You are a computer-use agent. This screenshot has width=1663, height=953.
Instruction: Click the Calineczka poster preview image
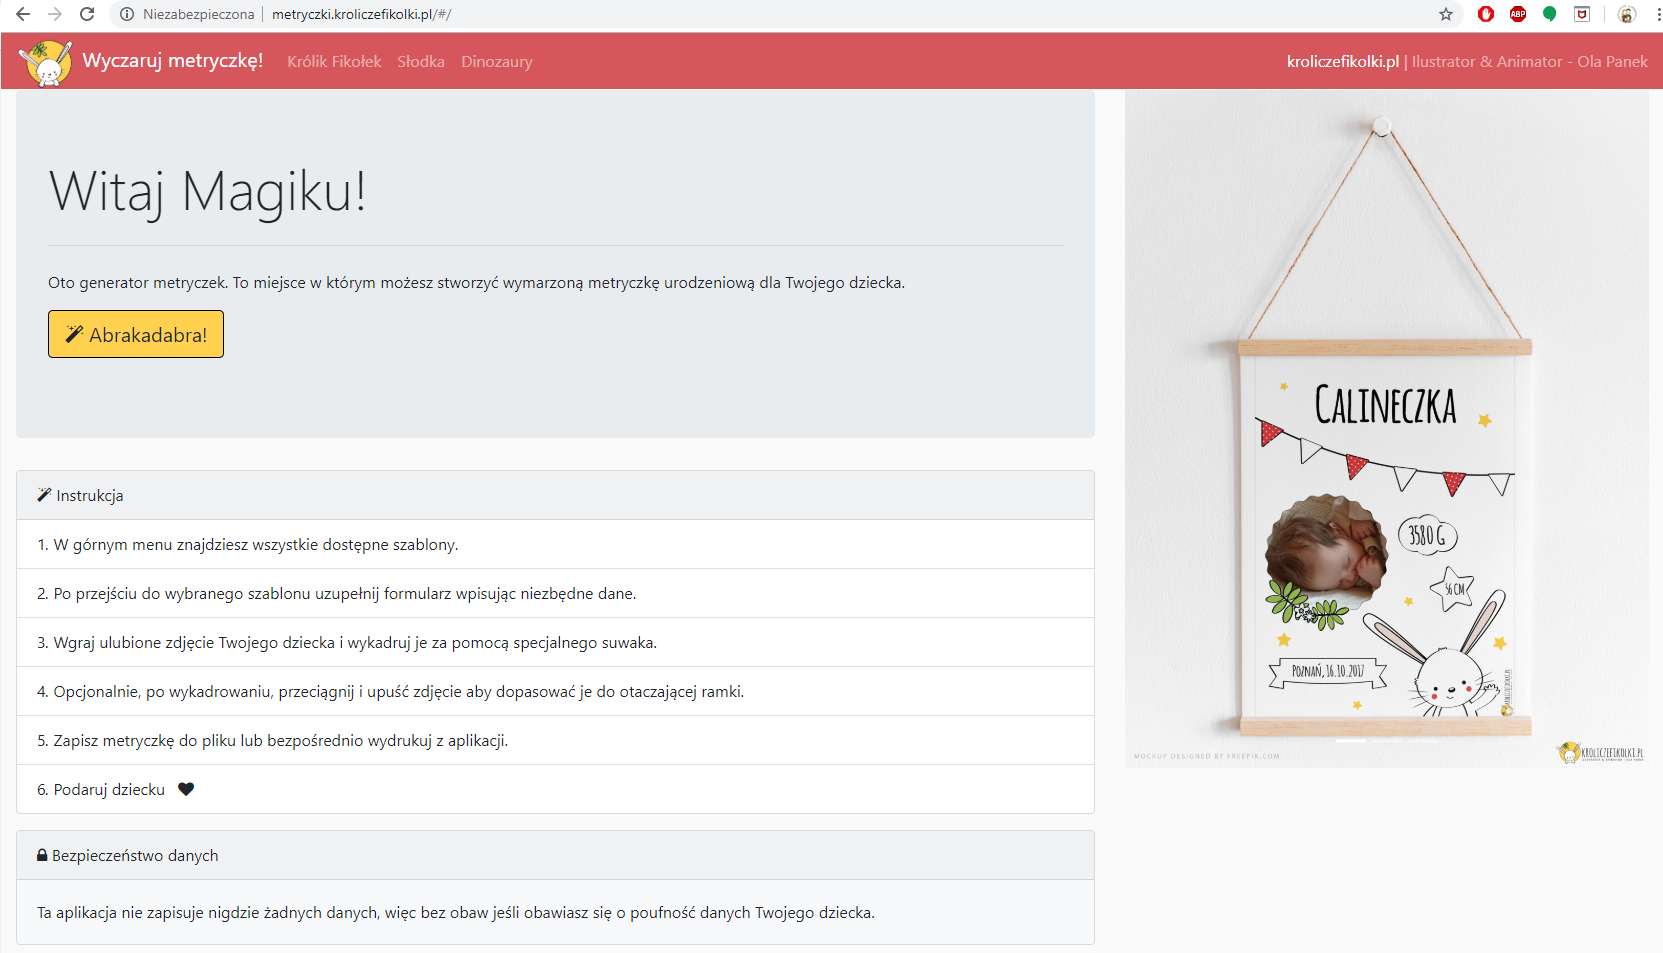pyautogui.click(x=1386, y=430)
